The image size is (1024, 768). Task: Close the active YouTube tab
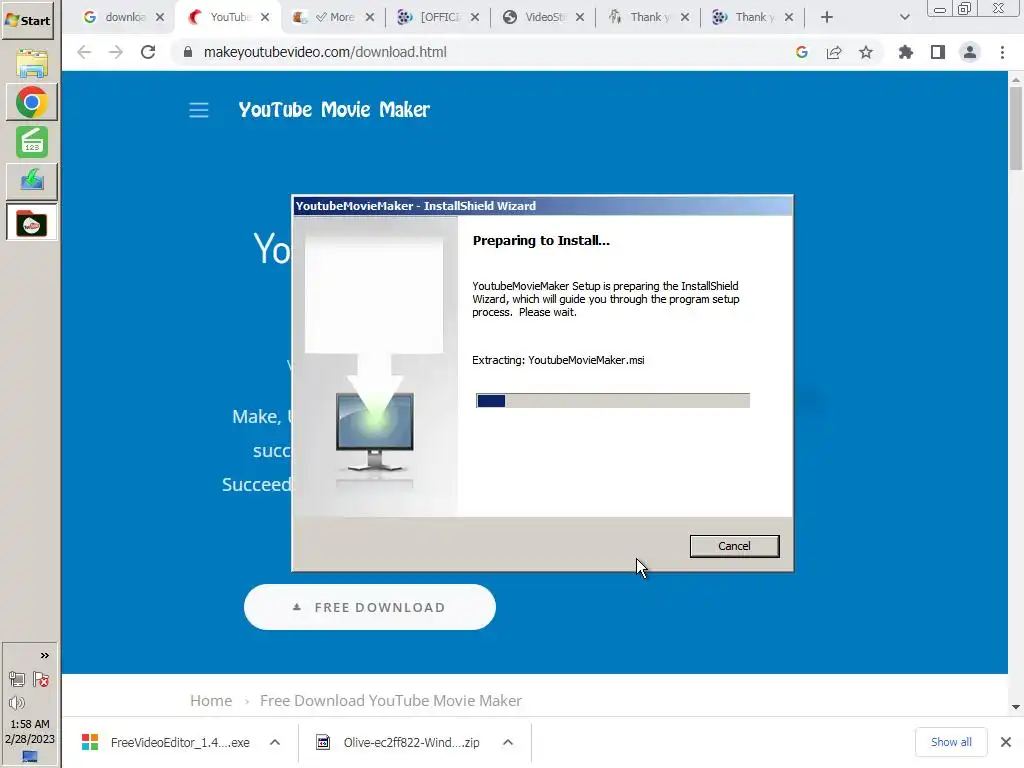pos(264,18)
